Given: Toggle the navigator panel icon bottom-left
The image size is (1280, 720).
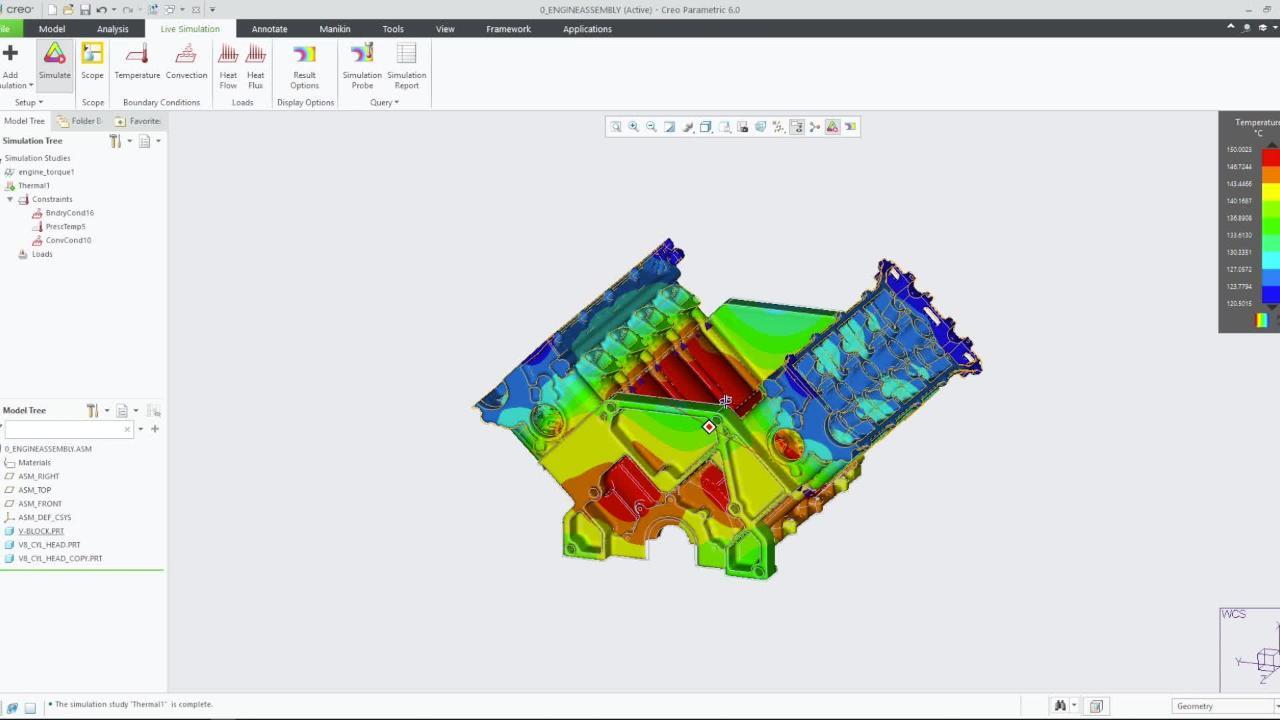Looking at the screenshot, I should click(x=12, y=707).
